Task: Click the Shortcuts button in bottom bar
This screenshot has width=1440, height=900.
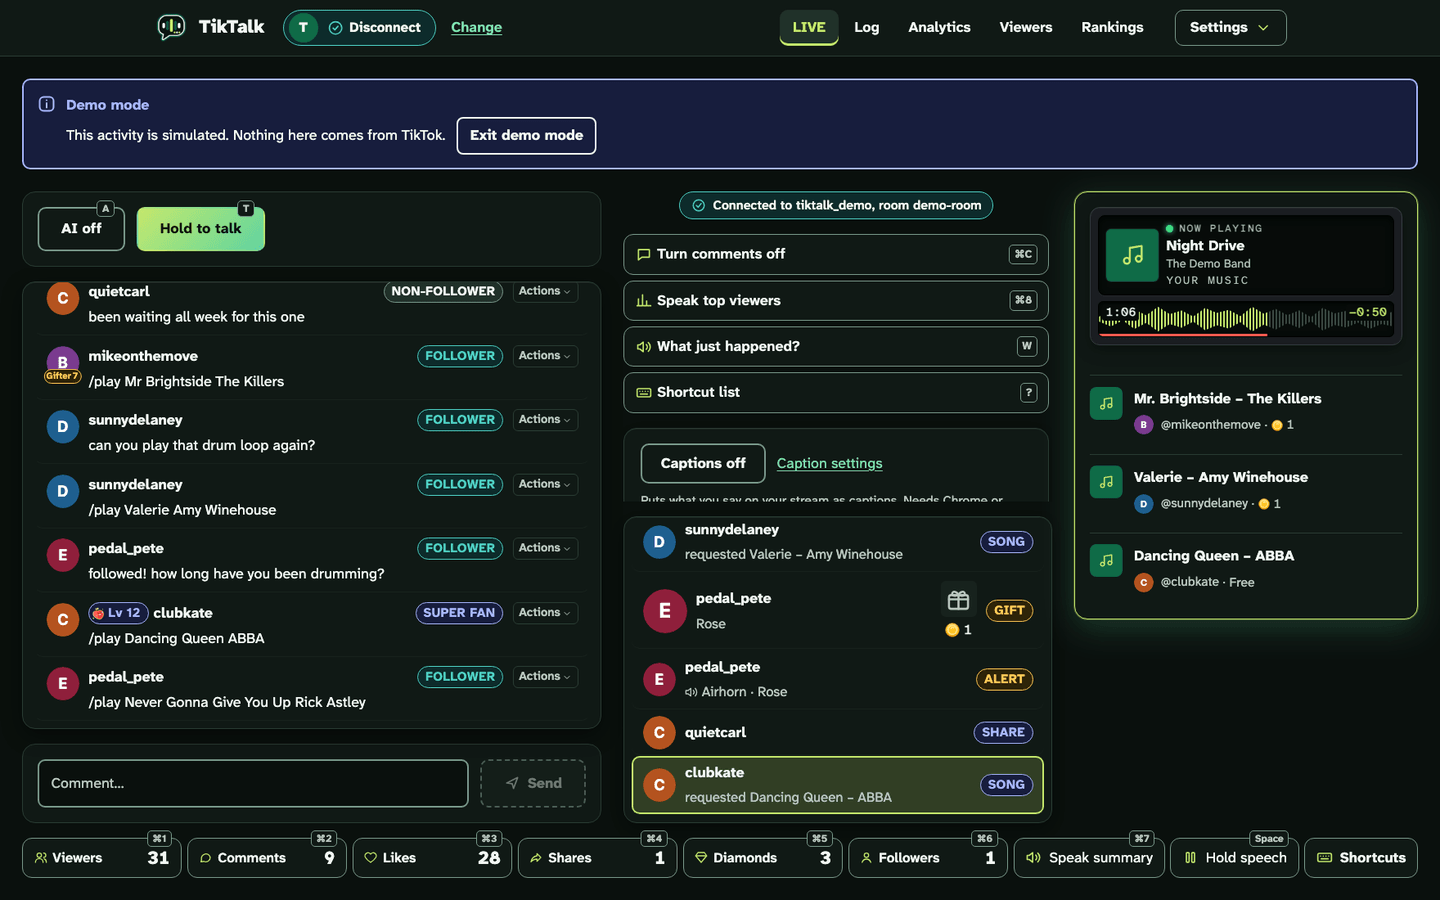Action: coord(1361,858)
